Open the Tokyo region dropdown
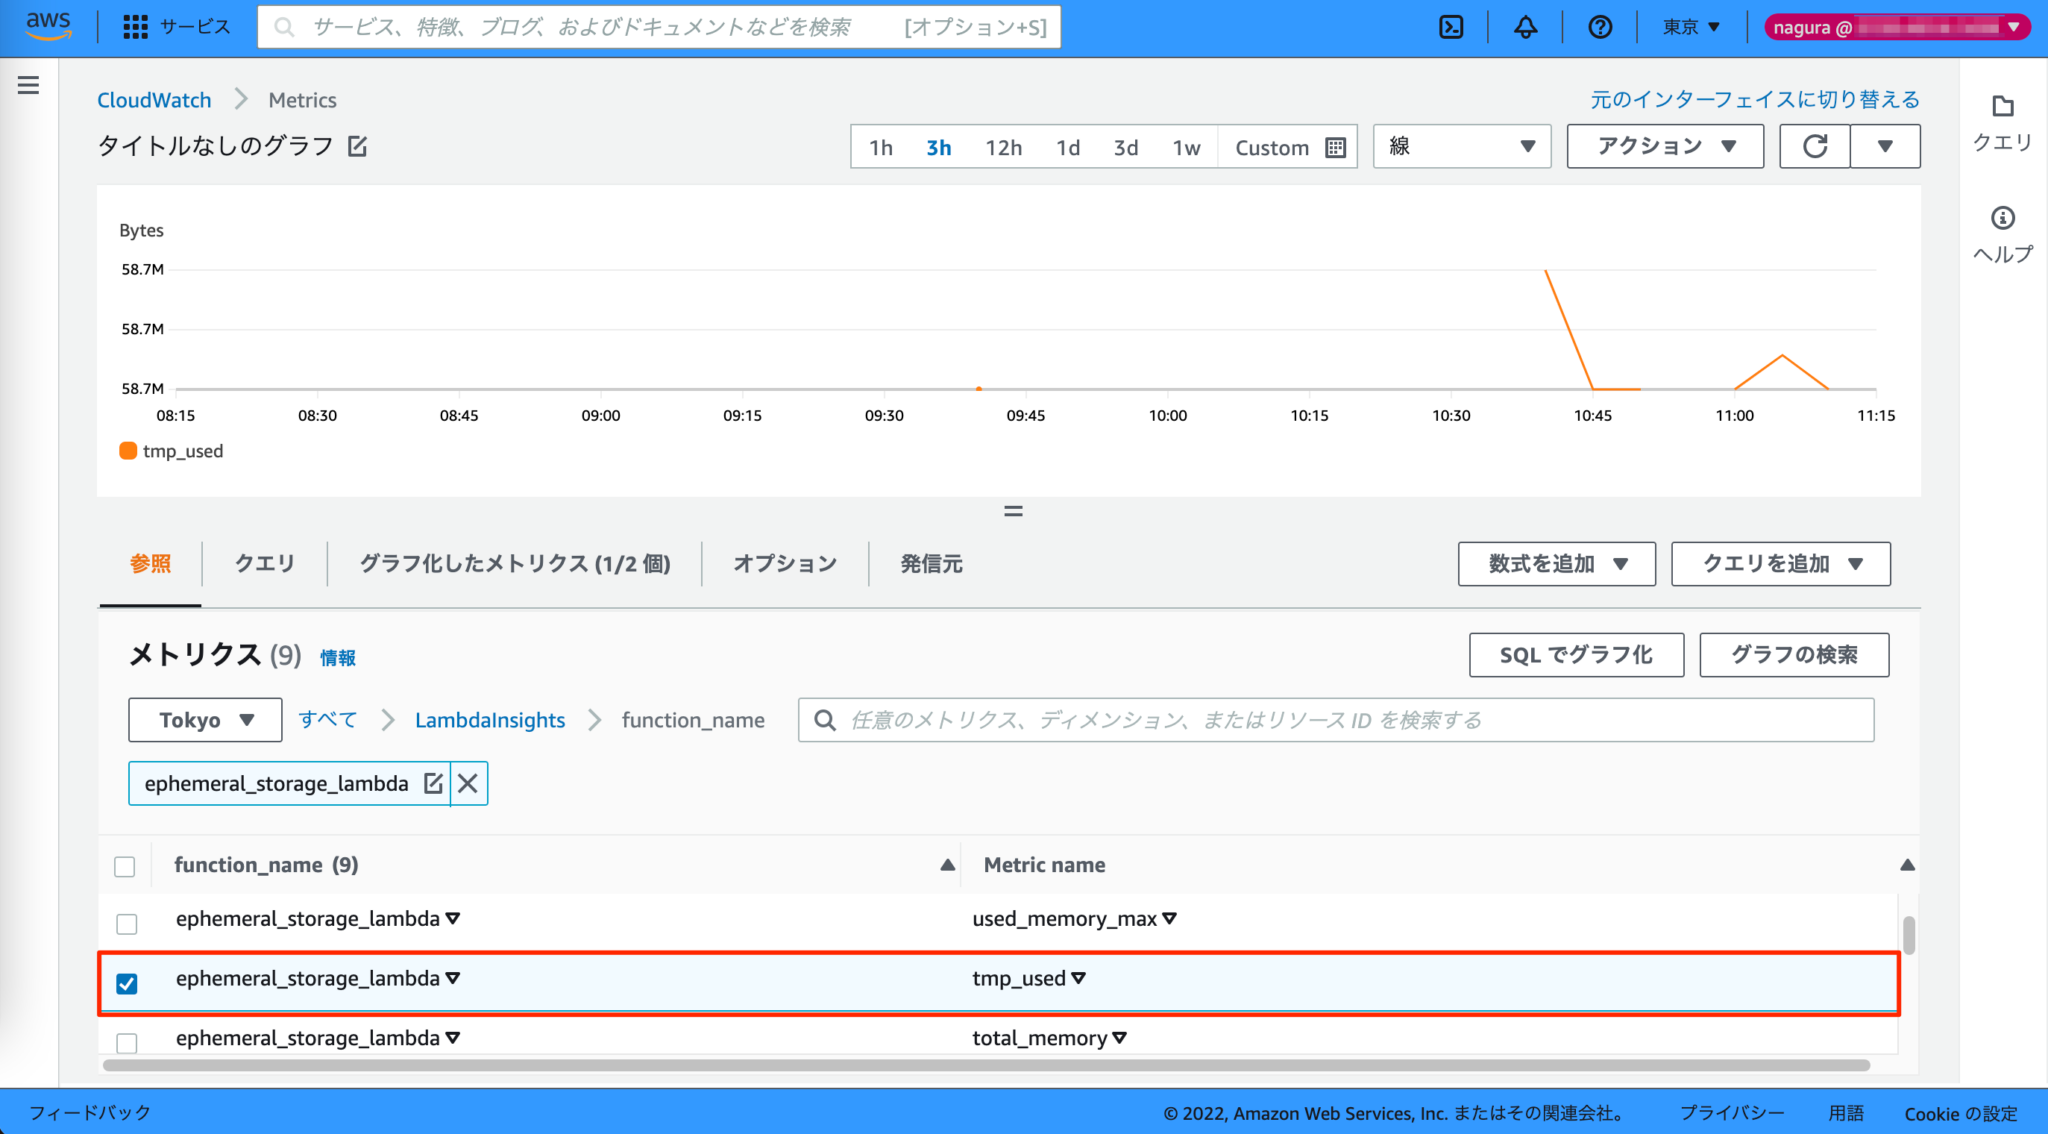2048x1134 pixels. pos(204,719)
